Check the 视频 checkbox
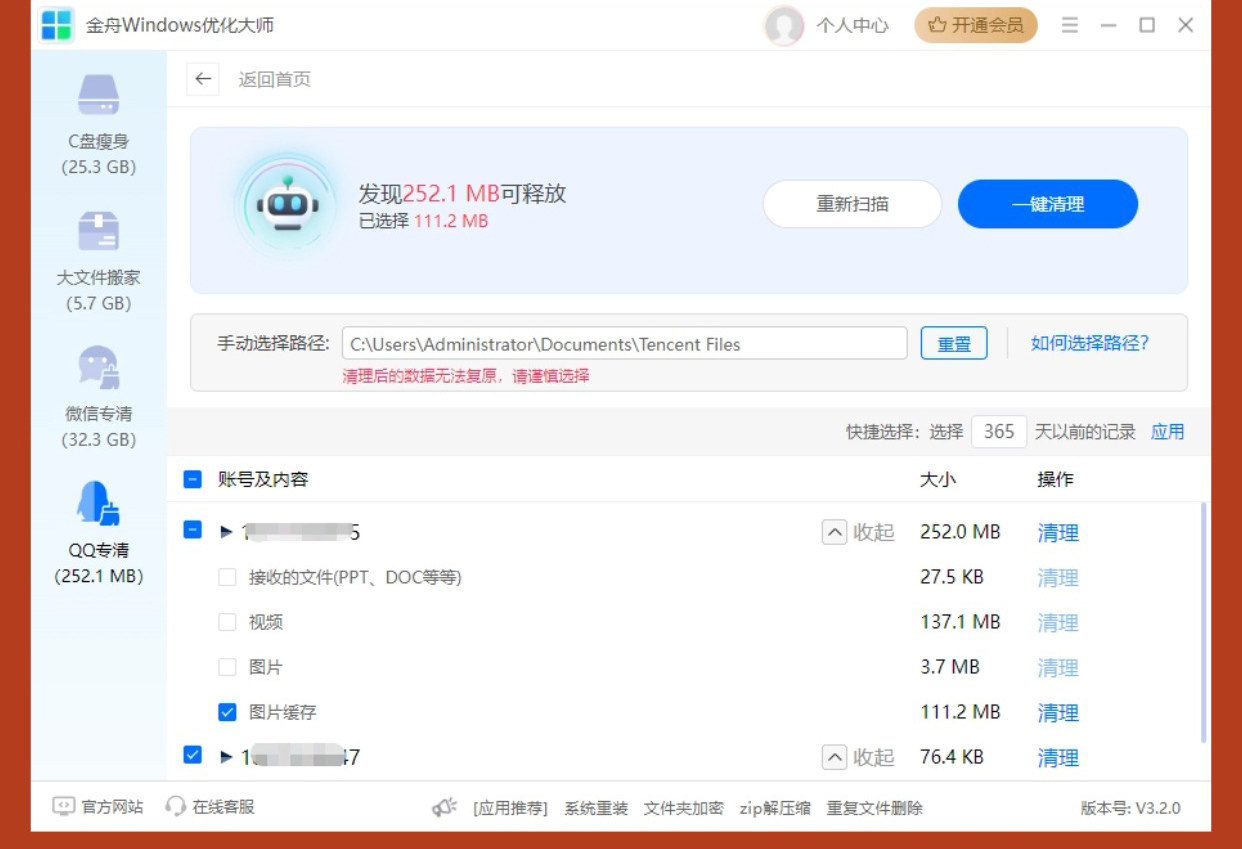This screenshot has width=1242, height=849. (227, 622)
